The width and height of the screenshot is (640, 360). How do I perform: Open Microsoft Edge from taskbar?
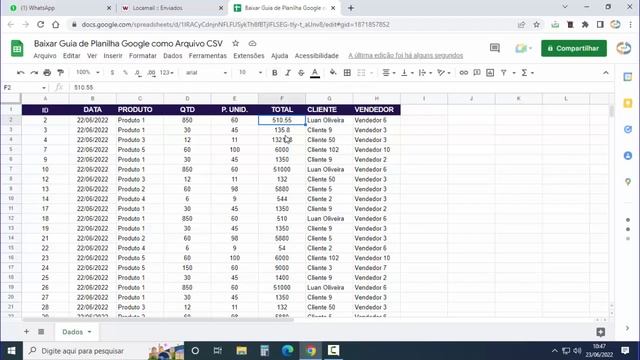[x=288, y=351]
